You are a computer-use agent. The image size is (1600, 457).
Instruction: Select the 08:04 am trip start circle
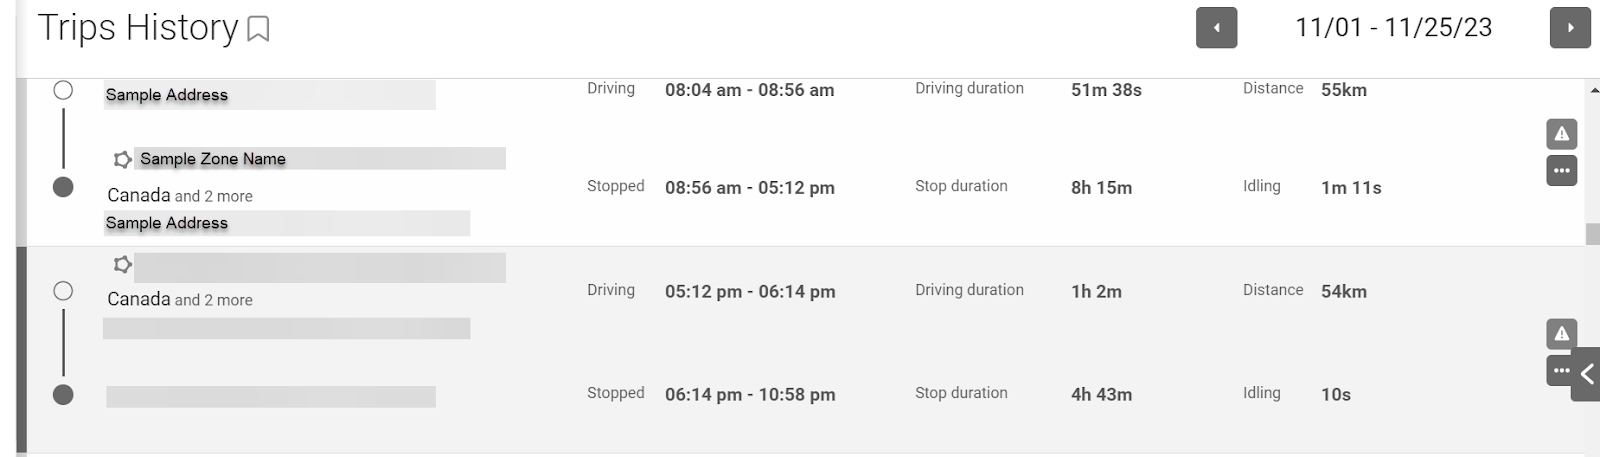63,90
